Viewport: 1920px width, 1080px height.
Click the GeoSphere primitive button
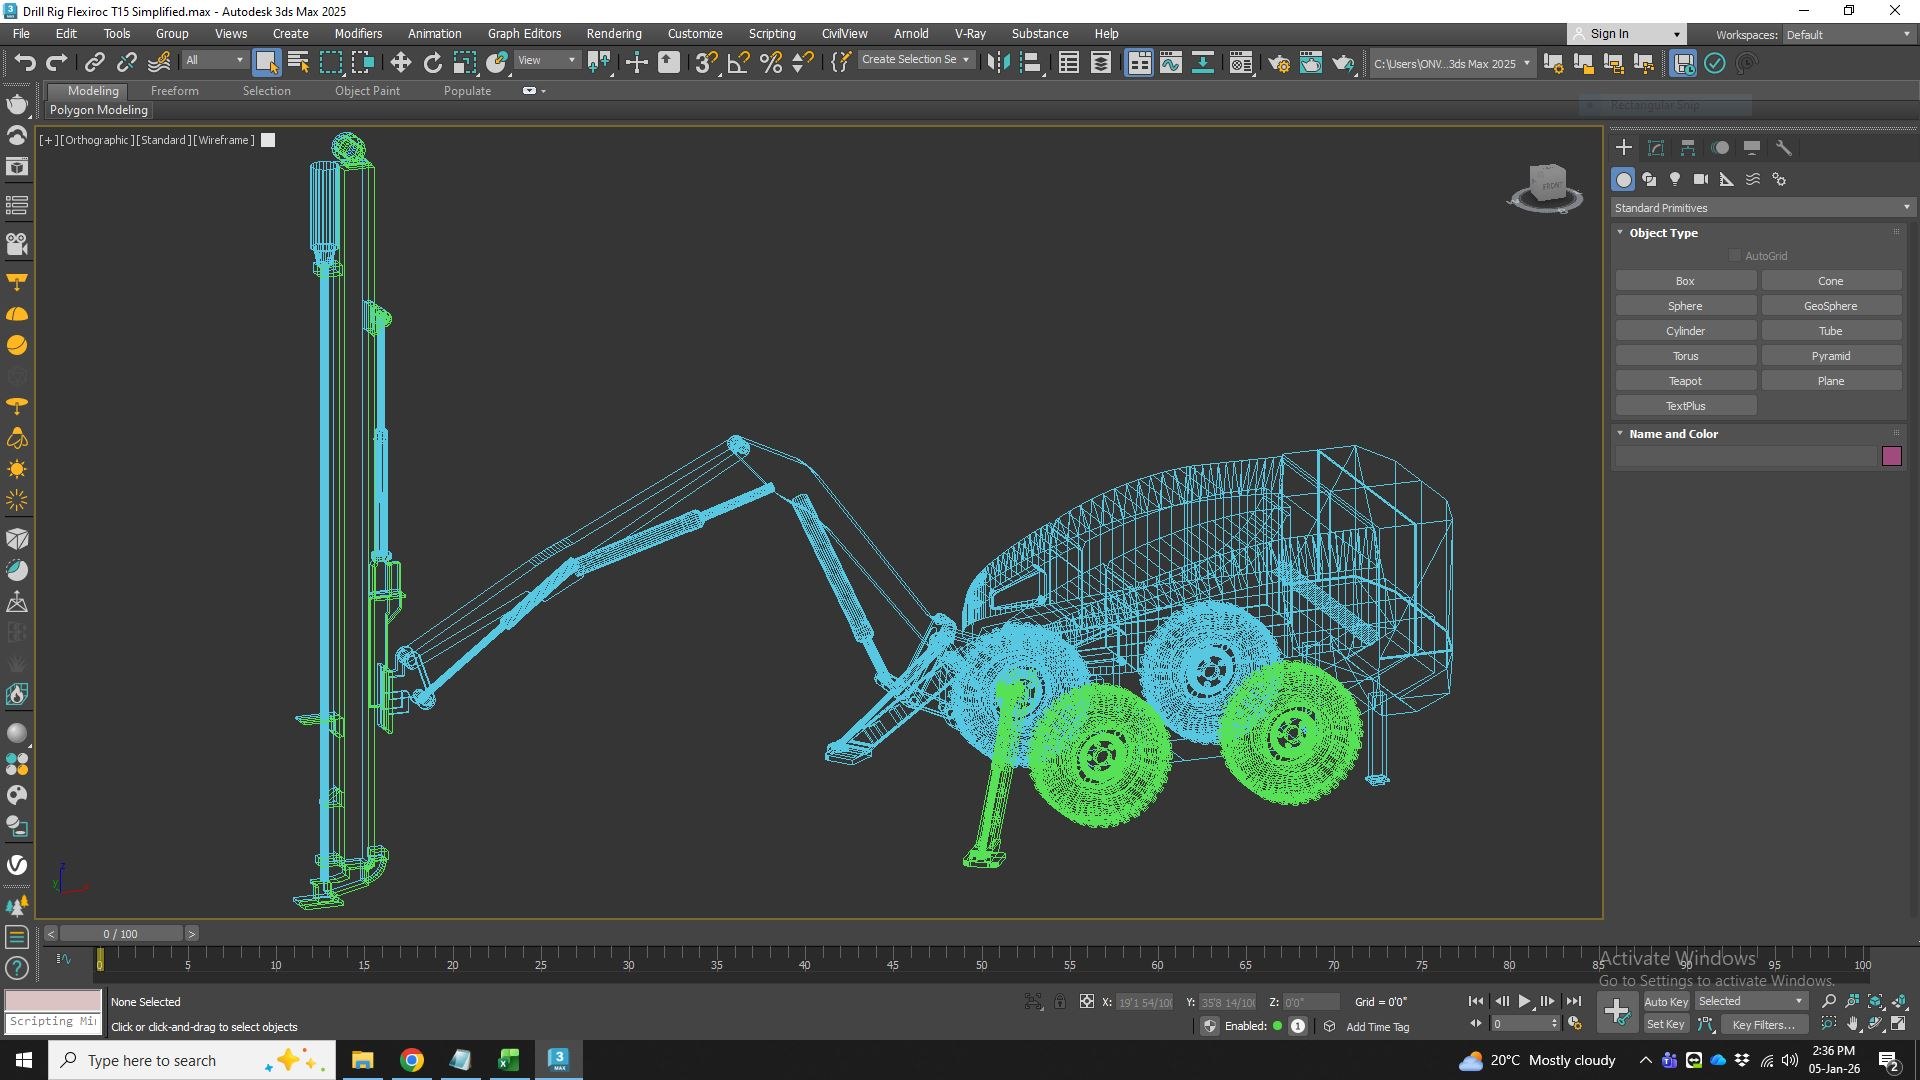coord(1831,306)
